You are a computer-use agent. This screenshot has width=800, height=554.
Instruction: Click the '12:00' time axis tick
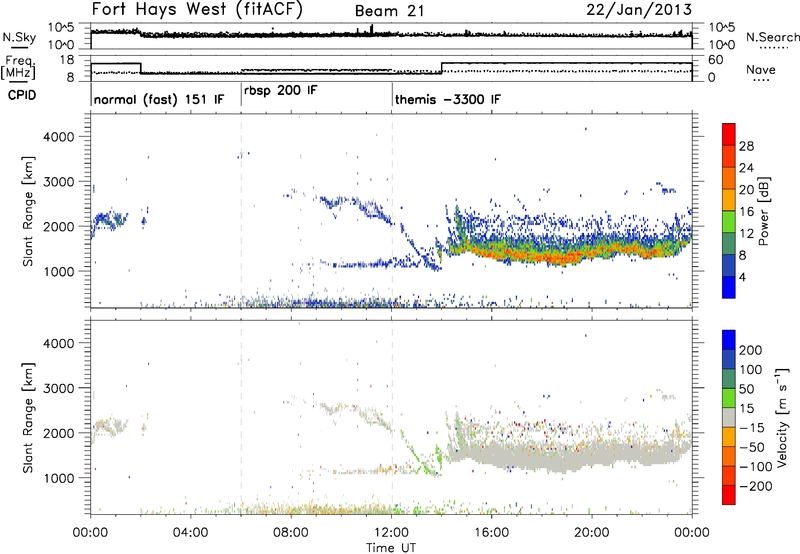point(391,533)
